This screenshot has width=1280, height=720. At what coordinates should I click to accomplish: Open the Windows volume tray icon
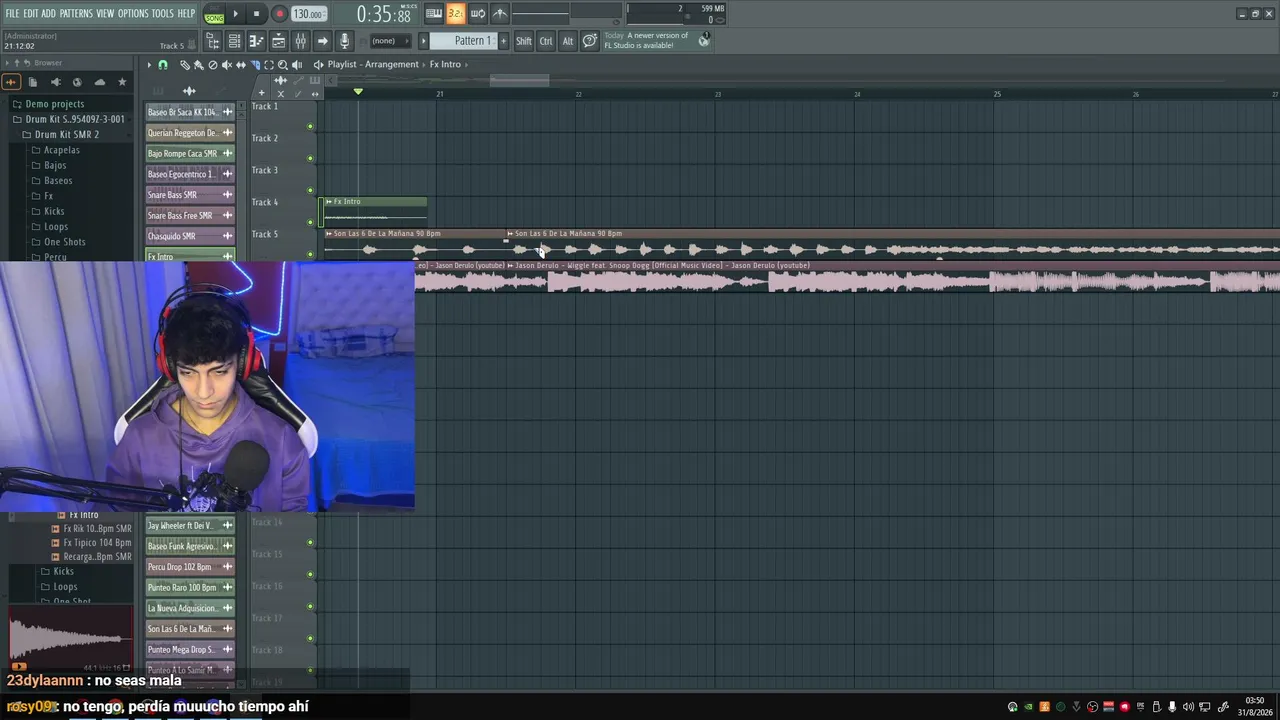point(1188,707)
